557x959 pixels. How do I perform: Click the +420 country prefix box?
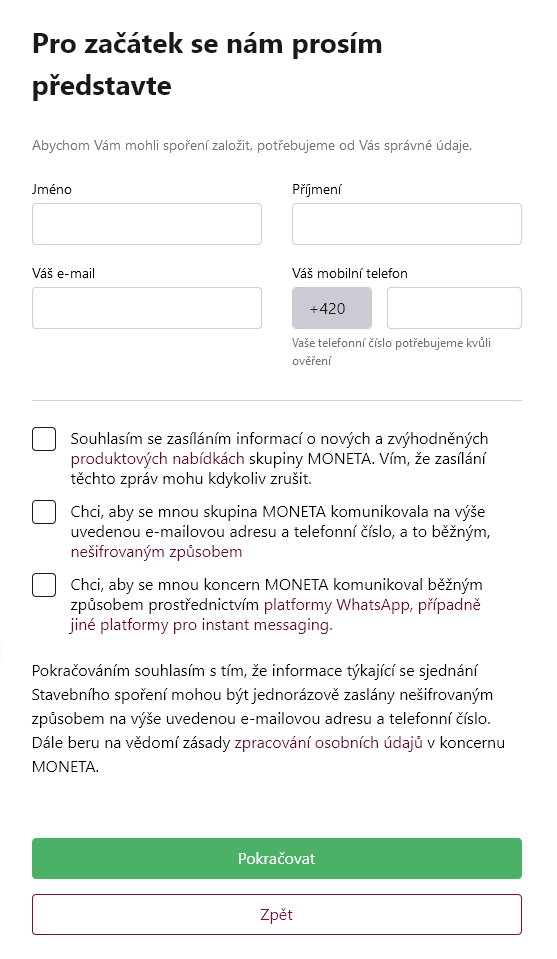pos(332,308)
